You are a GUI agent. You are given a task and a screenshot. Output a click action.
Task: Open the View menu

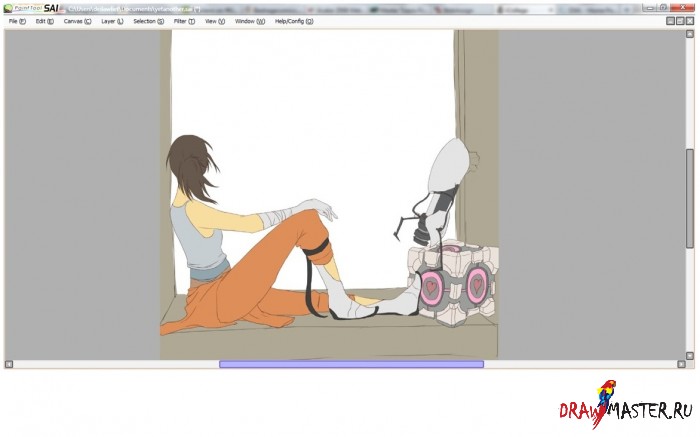(x=215, y=21)
